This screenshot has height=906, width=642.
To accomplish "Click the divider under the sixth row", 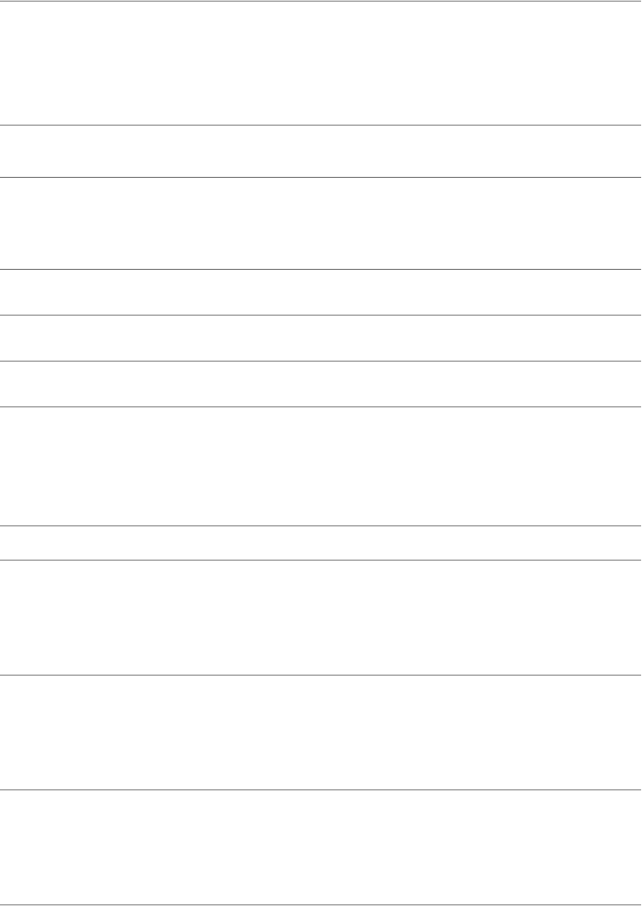I will 320,406.
